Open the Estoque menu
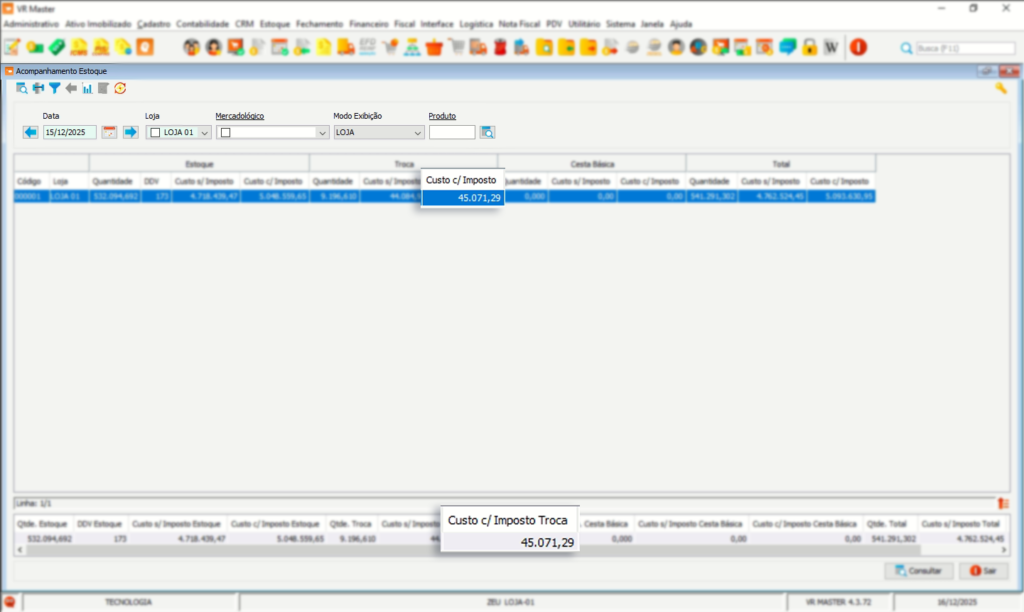Screen dimensions: 1024x612 tap(275, 23)
